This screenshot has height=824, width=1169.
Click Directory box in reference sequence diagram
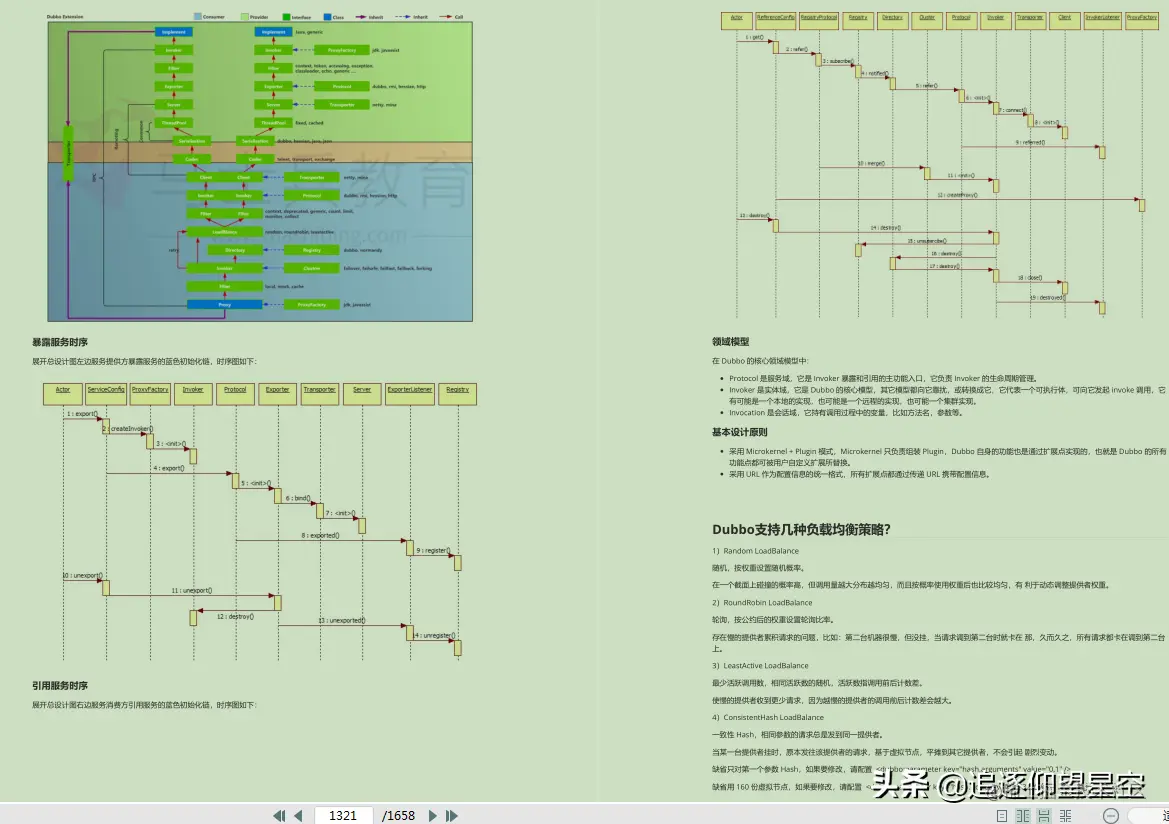pos(892,21)
